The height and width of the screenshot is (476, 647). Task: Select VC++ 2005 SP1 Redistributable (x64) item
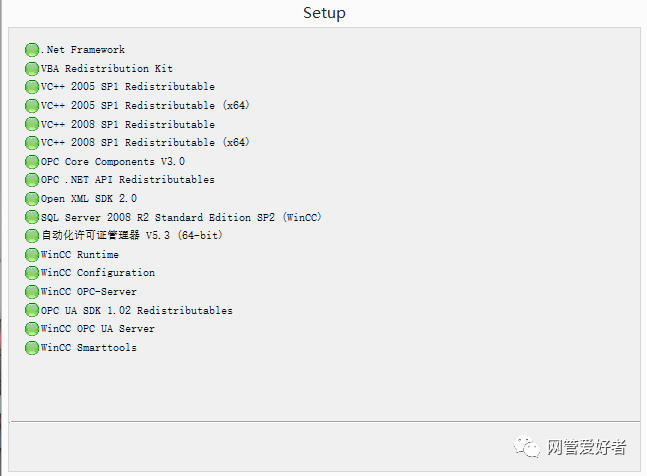[145, 106]
